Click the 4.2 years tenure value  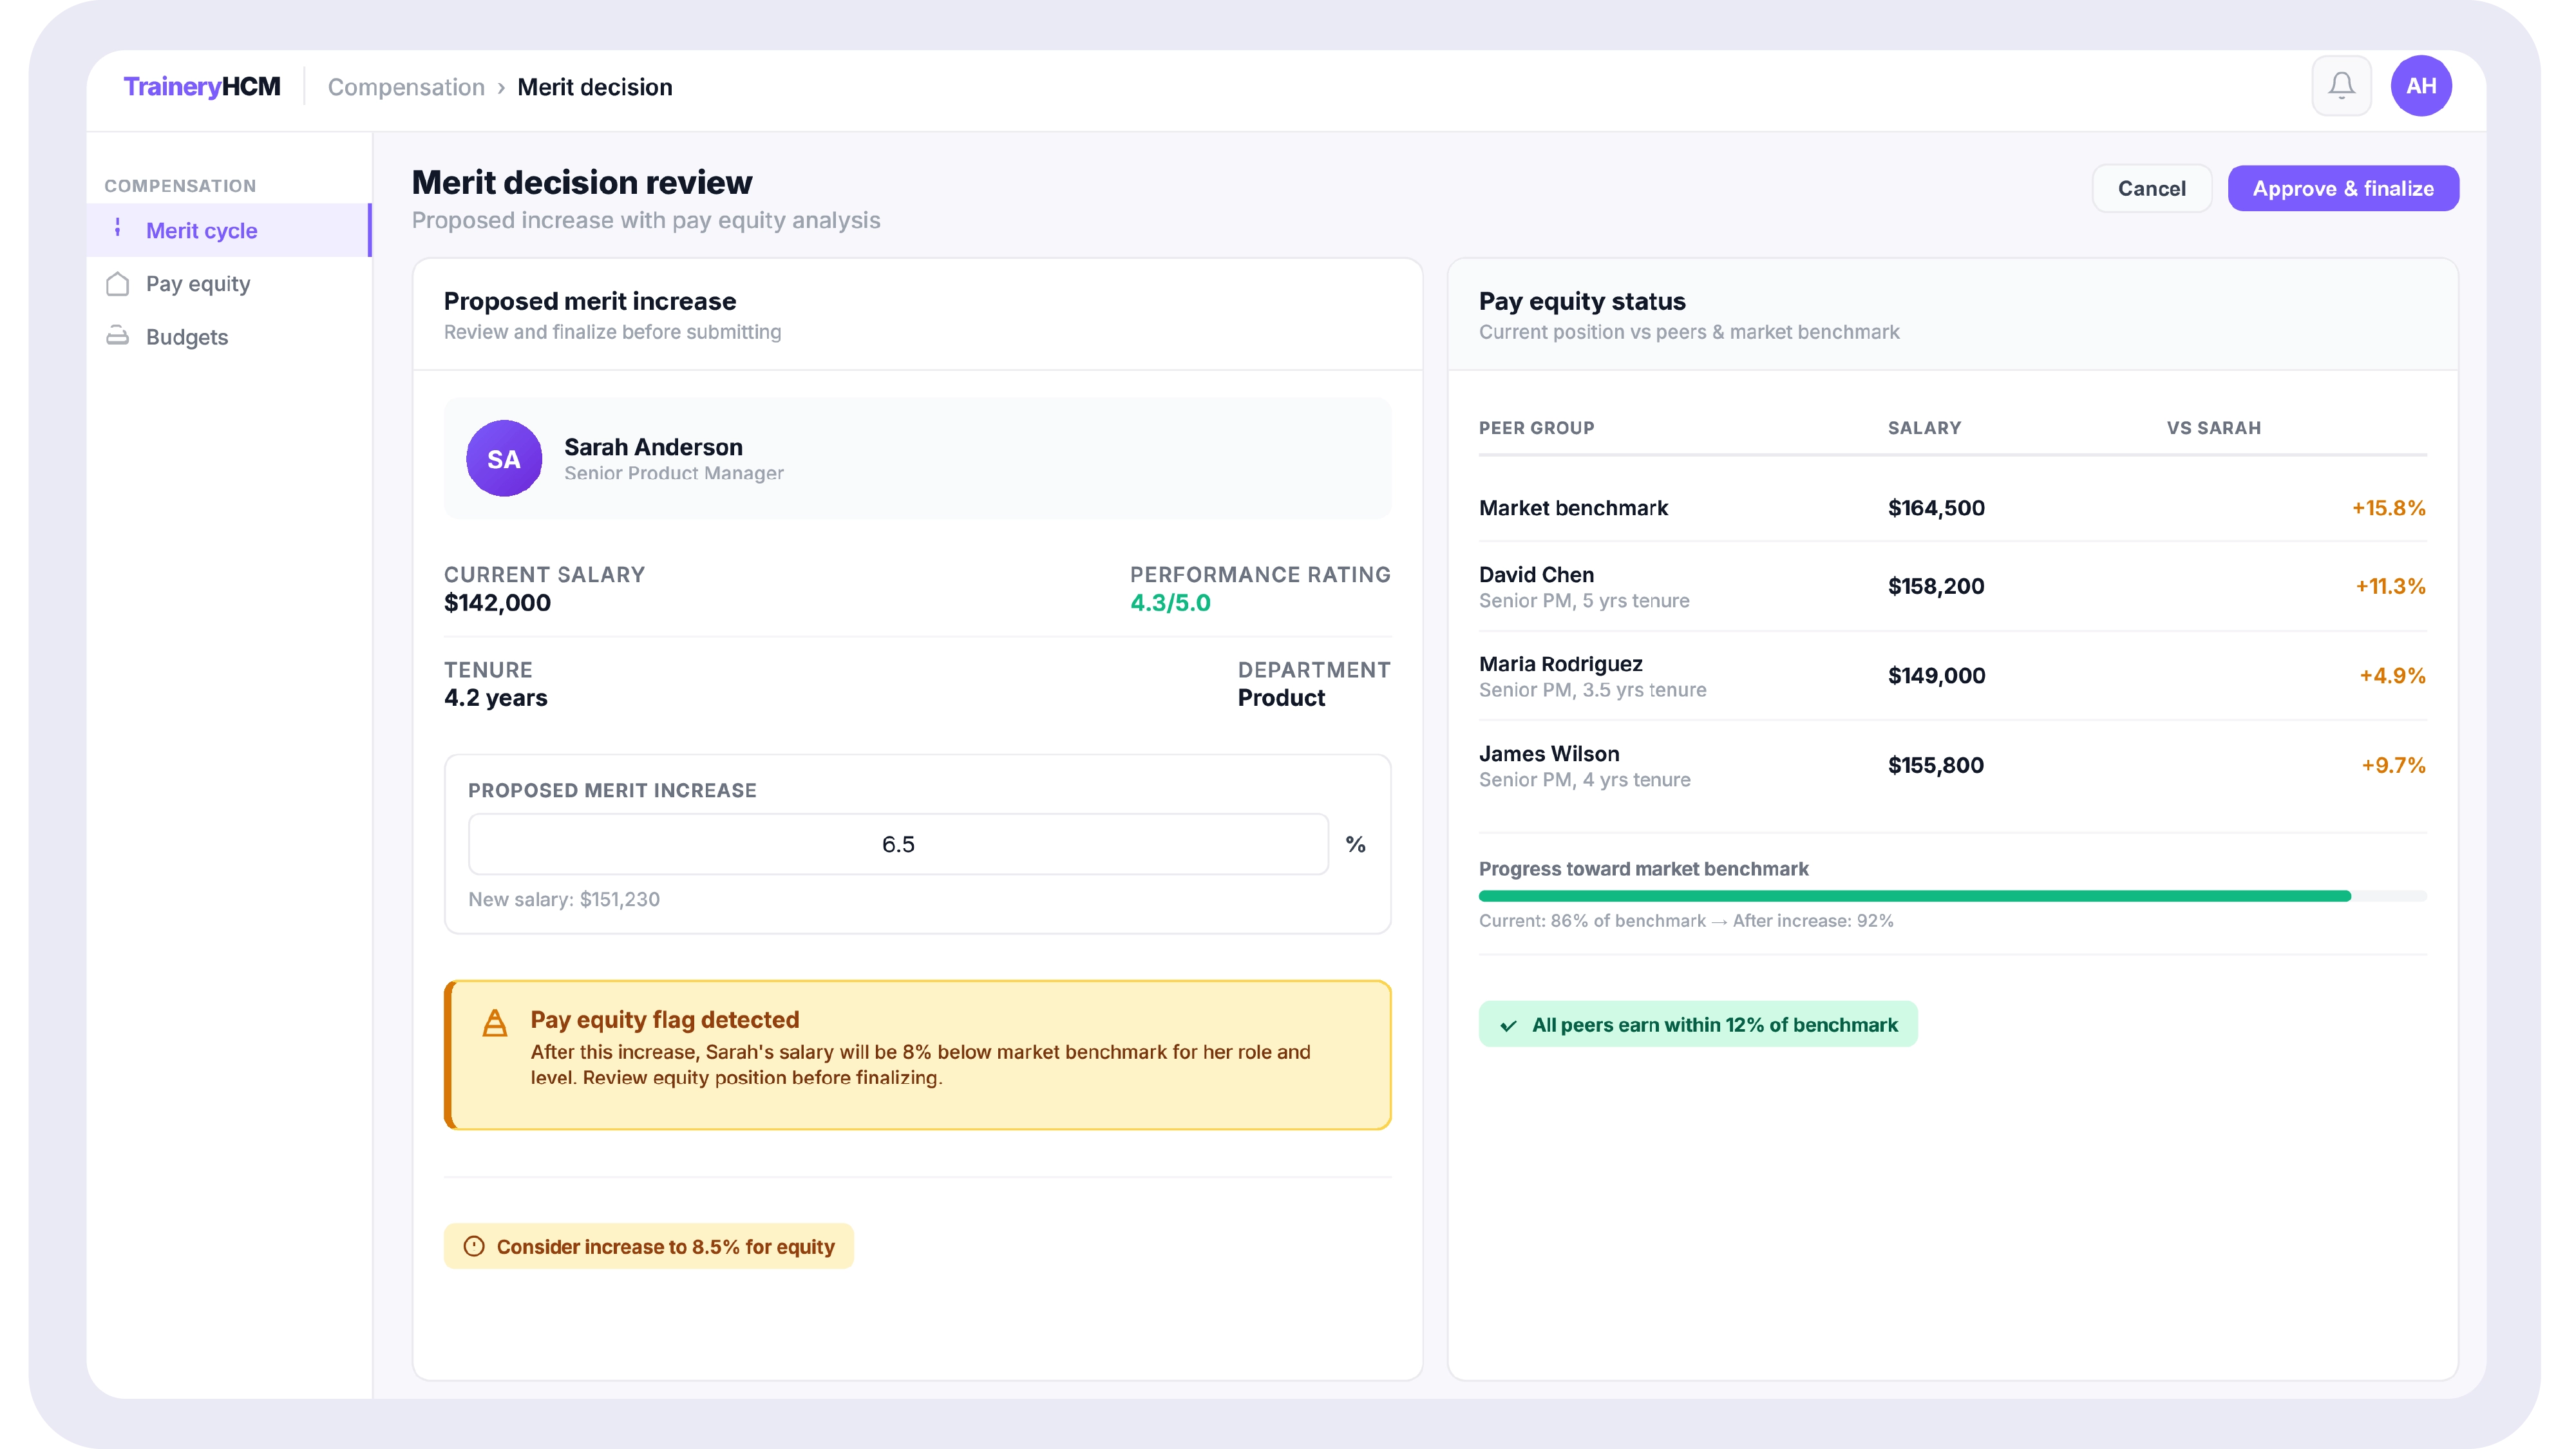(x=495, y=698)
